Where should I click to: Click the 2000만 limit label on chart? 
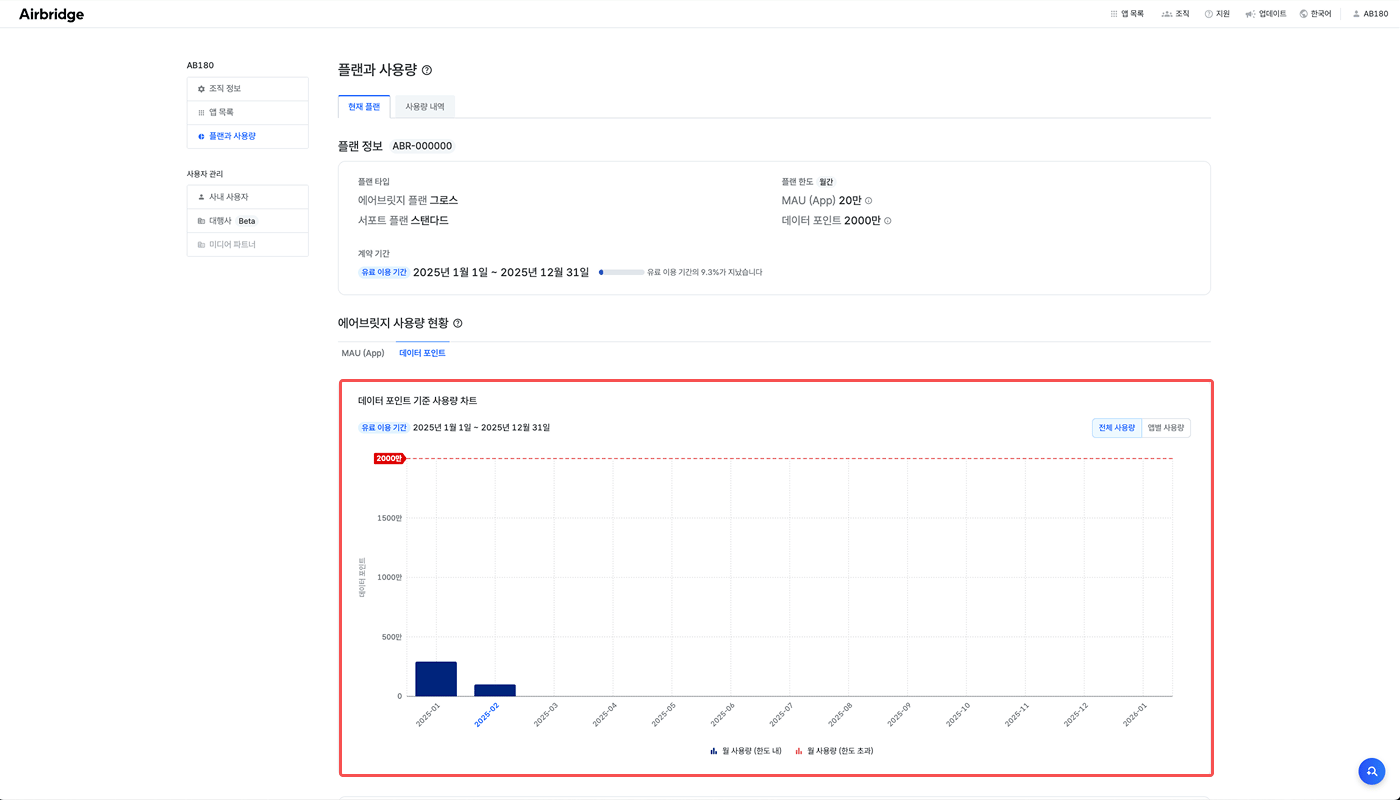point(389,458)
